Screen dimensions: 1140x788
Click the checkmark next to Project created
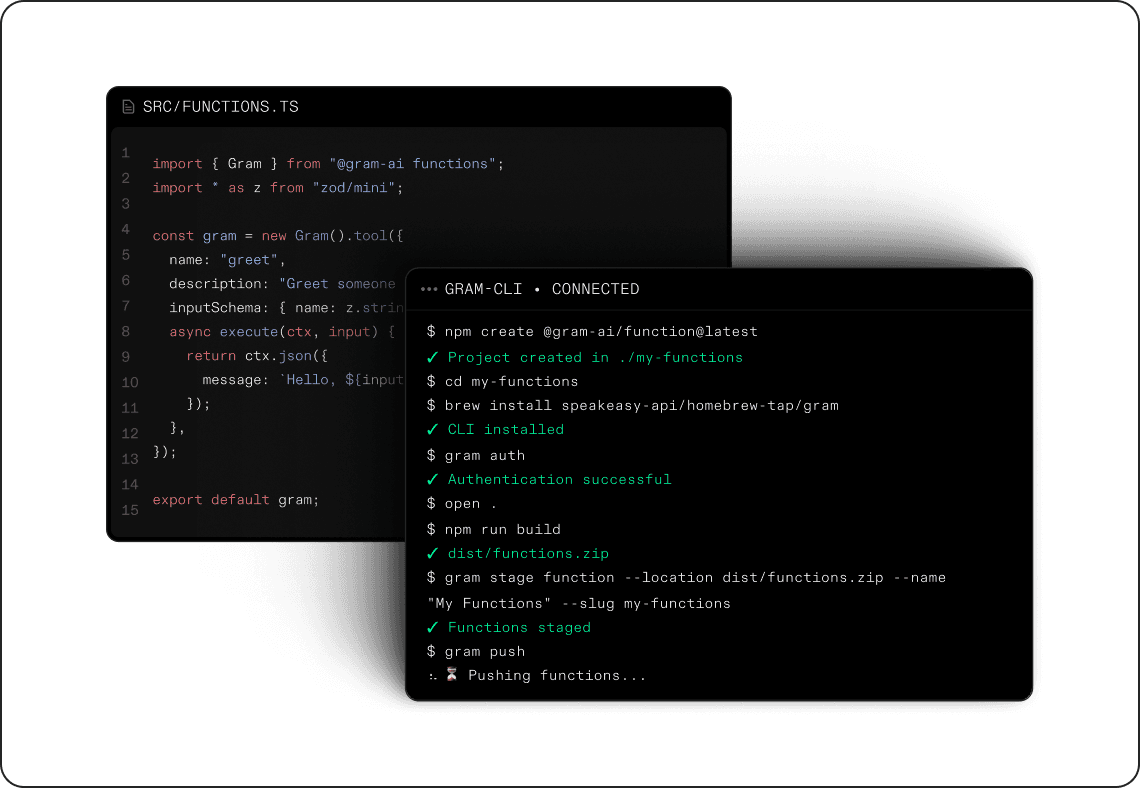pos(432,357)
